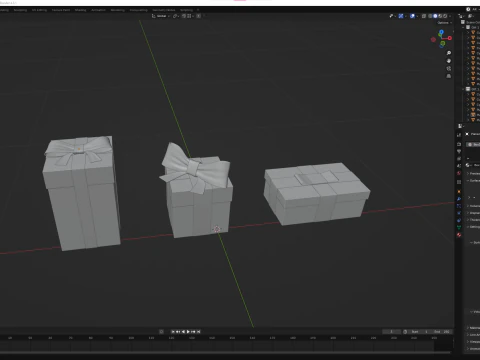Open the Animation workspace tab

[x=98, y=10]
